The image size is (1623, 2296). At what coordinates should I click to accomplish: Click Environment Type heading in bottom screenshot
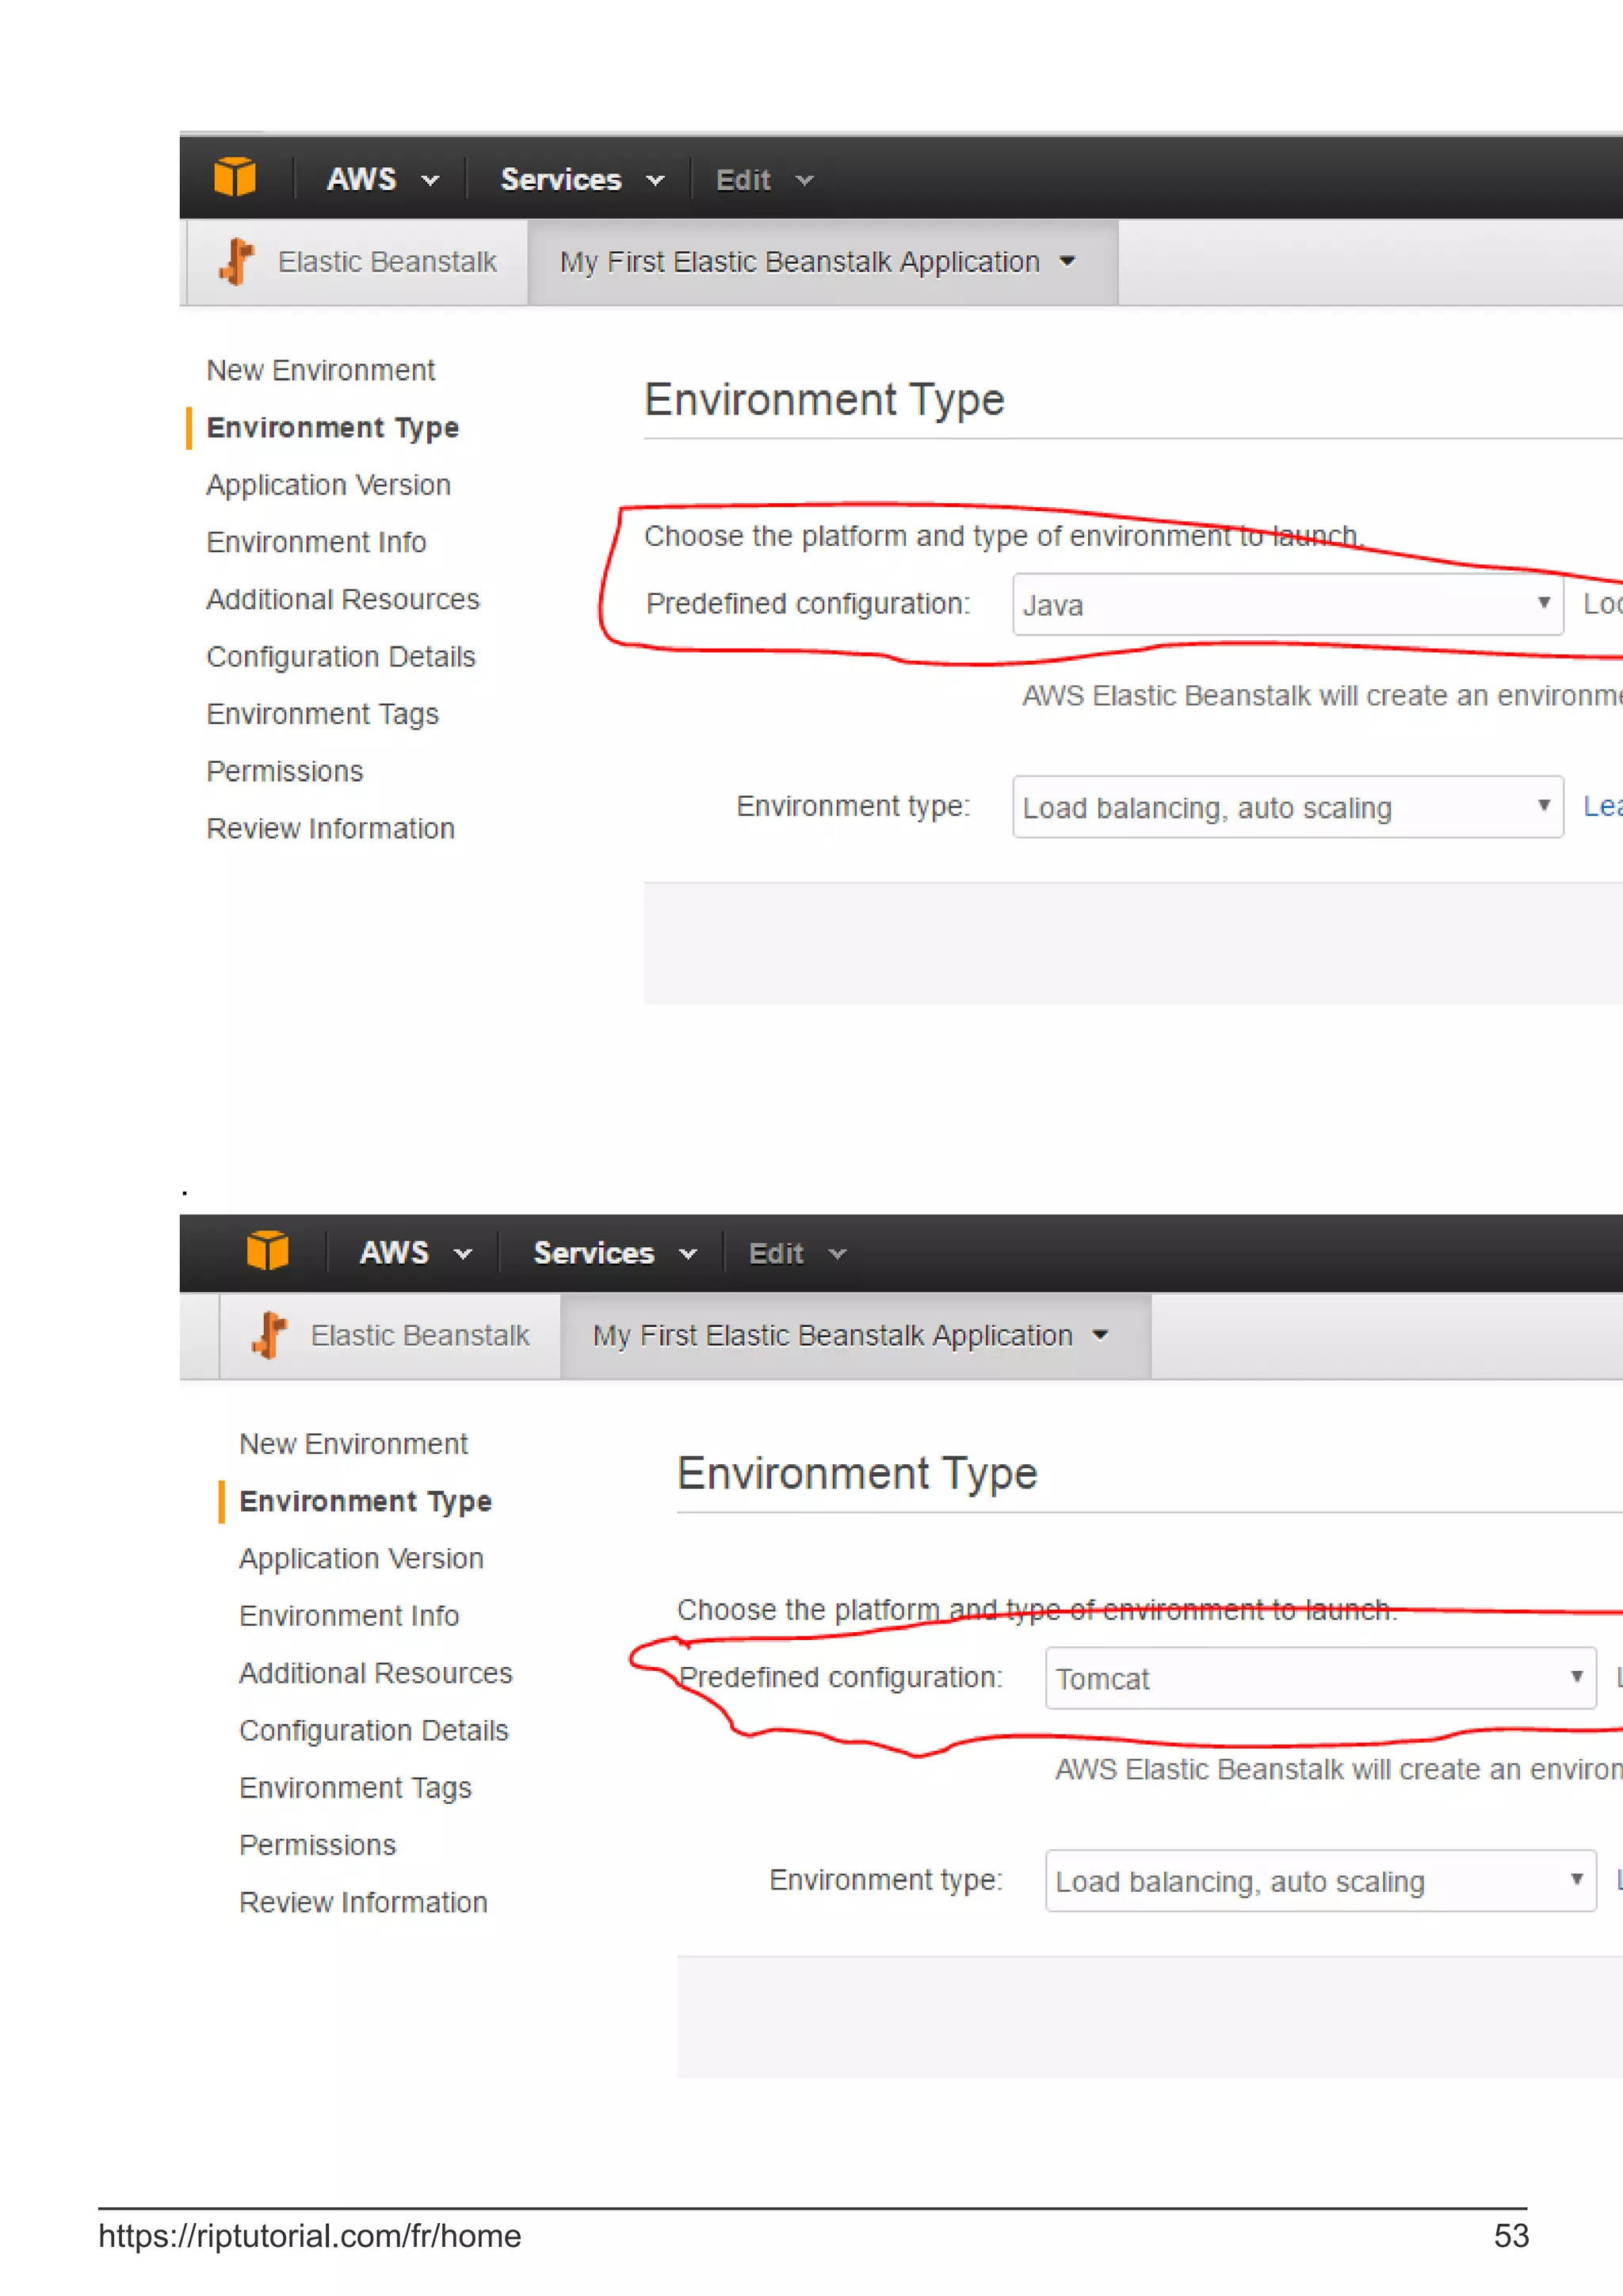tap(857, 1474)
